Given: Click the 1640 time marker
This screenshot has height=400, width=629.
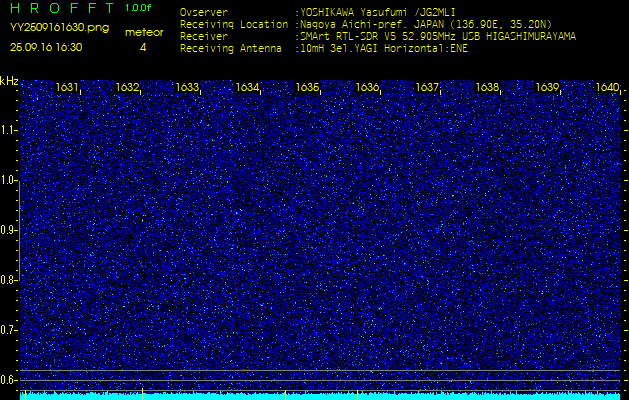Looking at the screenshot, I should click(607, 88).
